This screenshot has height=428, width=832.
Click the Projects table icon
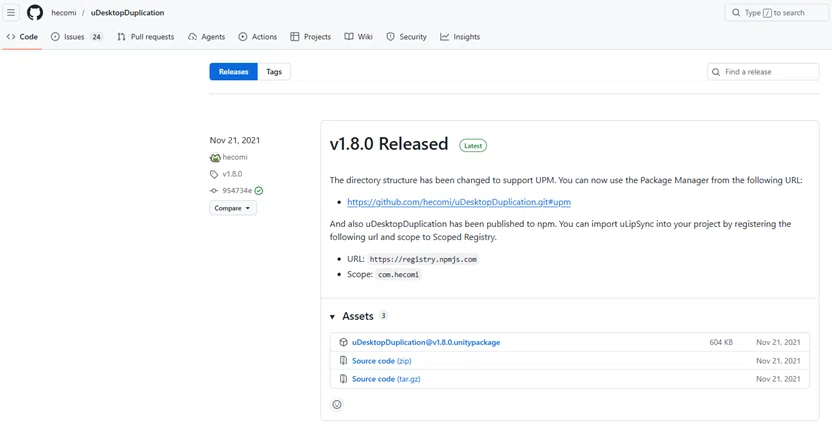tap(295, 37)
